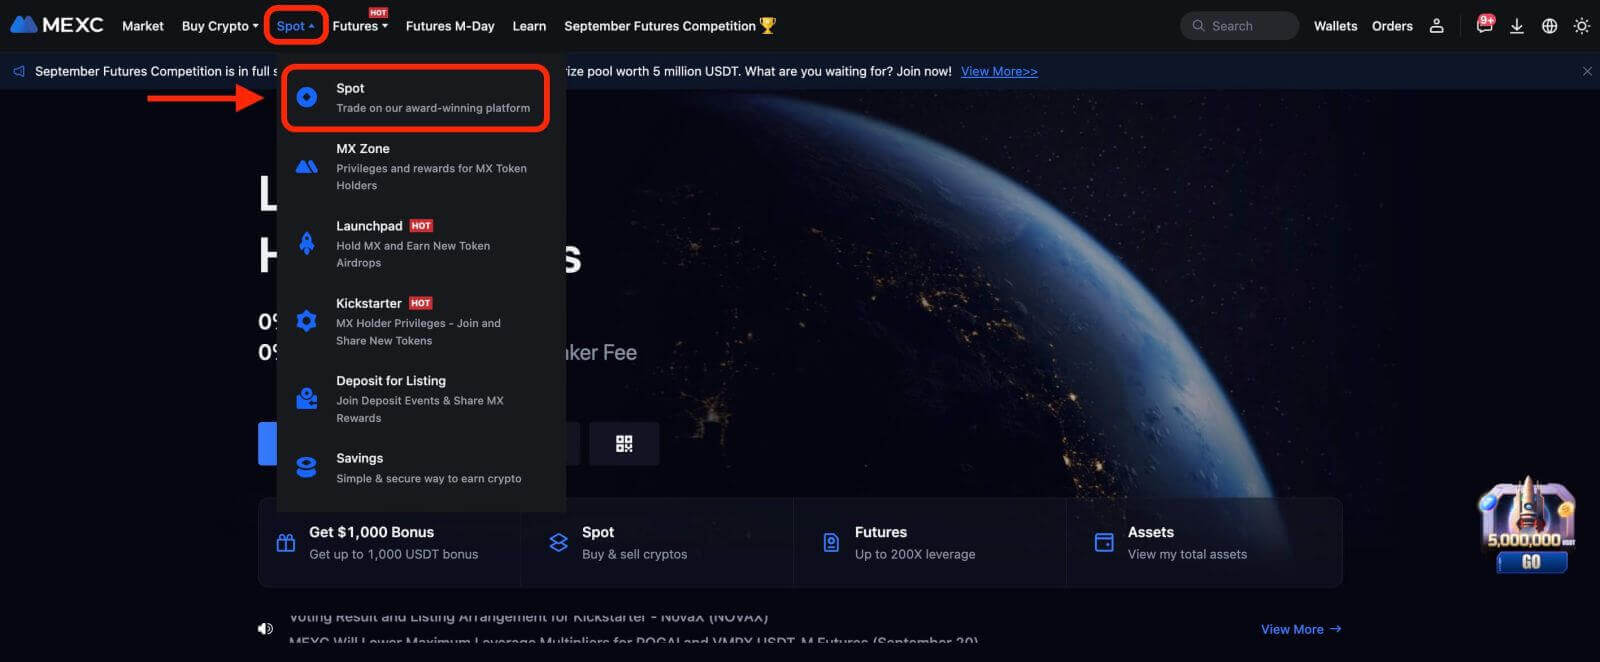Click the MEXC logo
1600x662 pixels.
tap(57, 25)
